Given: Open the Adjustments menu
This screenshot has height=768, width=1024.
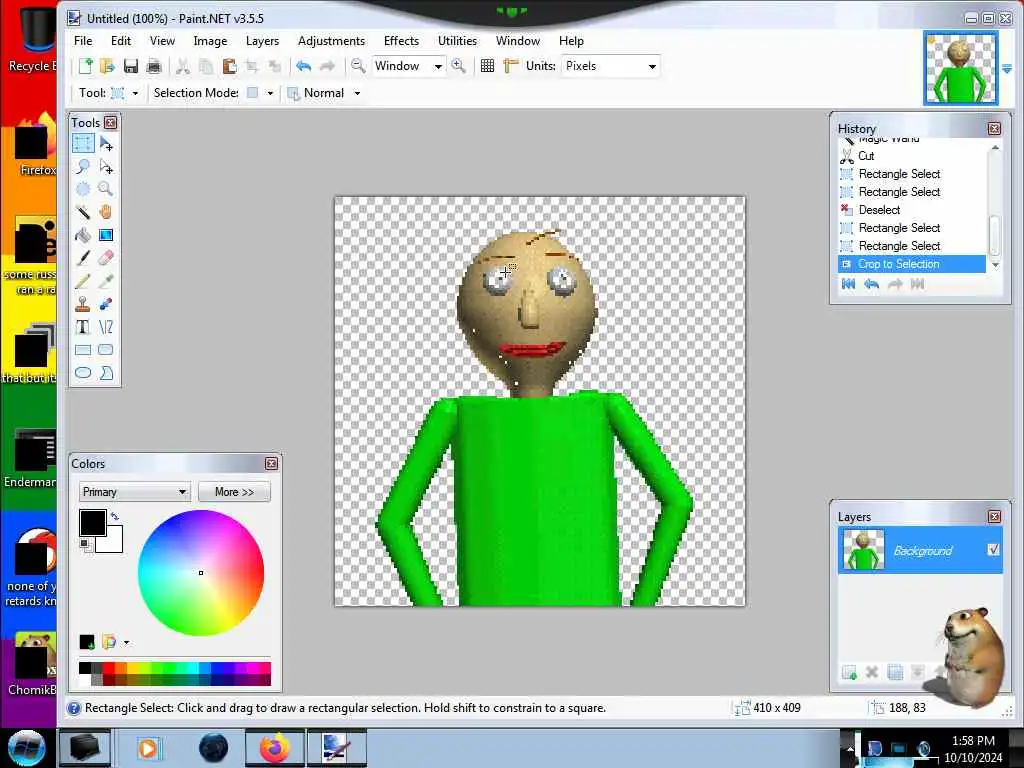Looking at the screenshot, I should click(331, 41).
